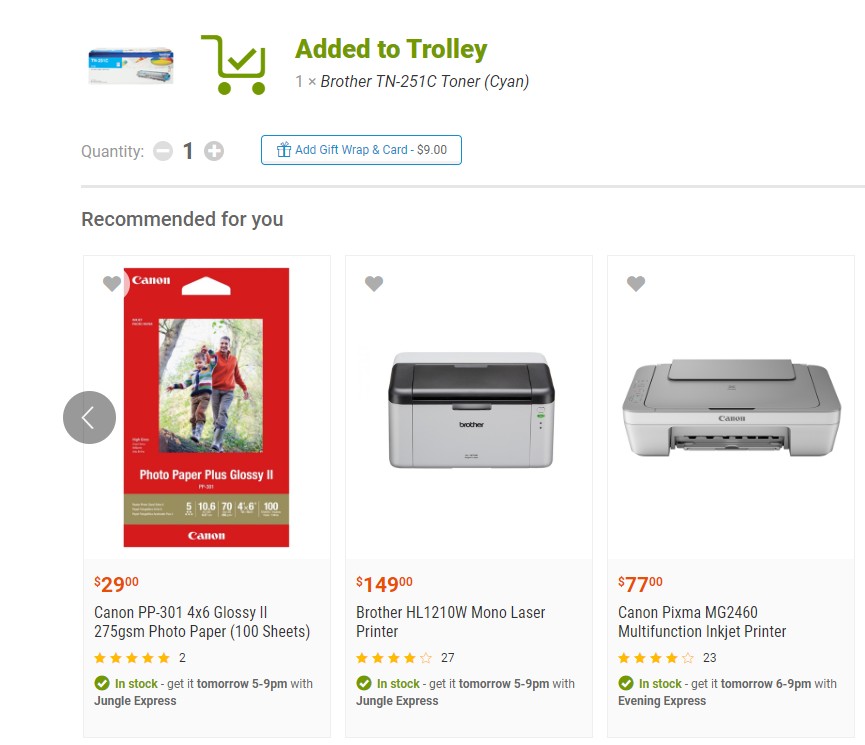Screen dimensions: 865x745
Task: Click the green trolley cart icon
Action: click(x=233, y=65)
